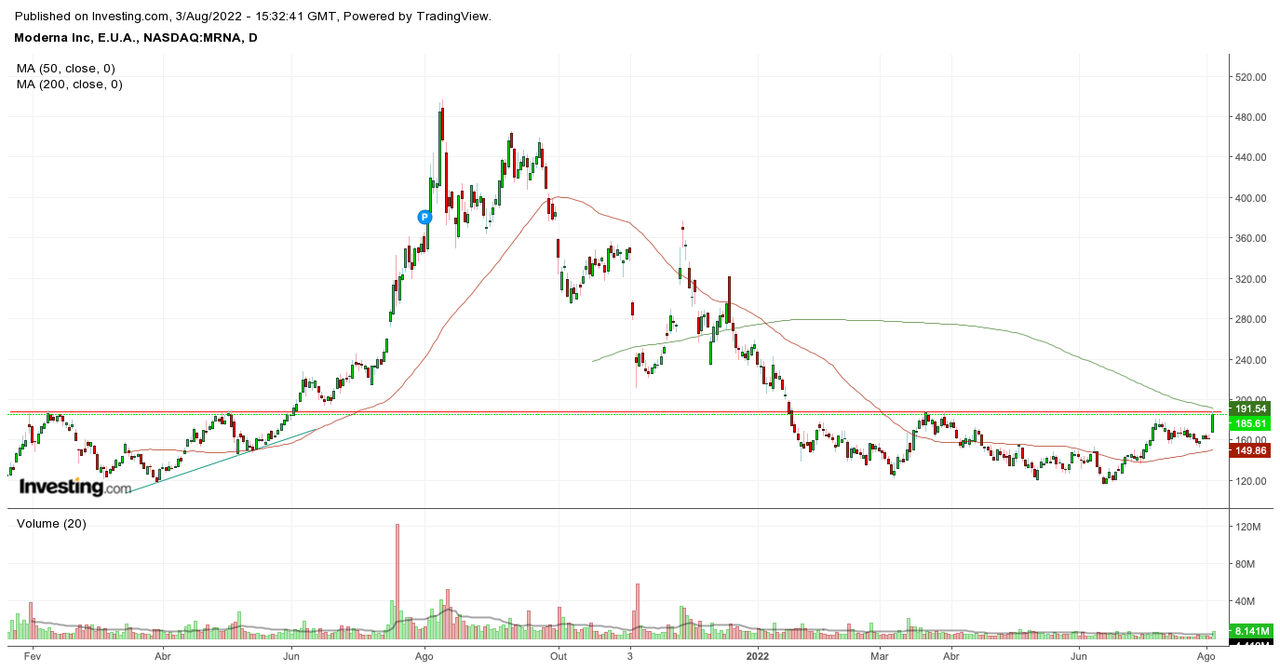Click the 440.00 price axis label
The image size is (1280, 668).
click(1252, 158)
